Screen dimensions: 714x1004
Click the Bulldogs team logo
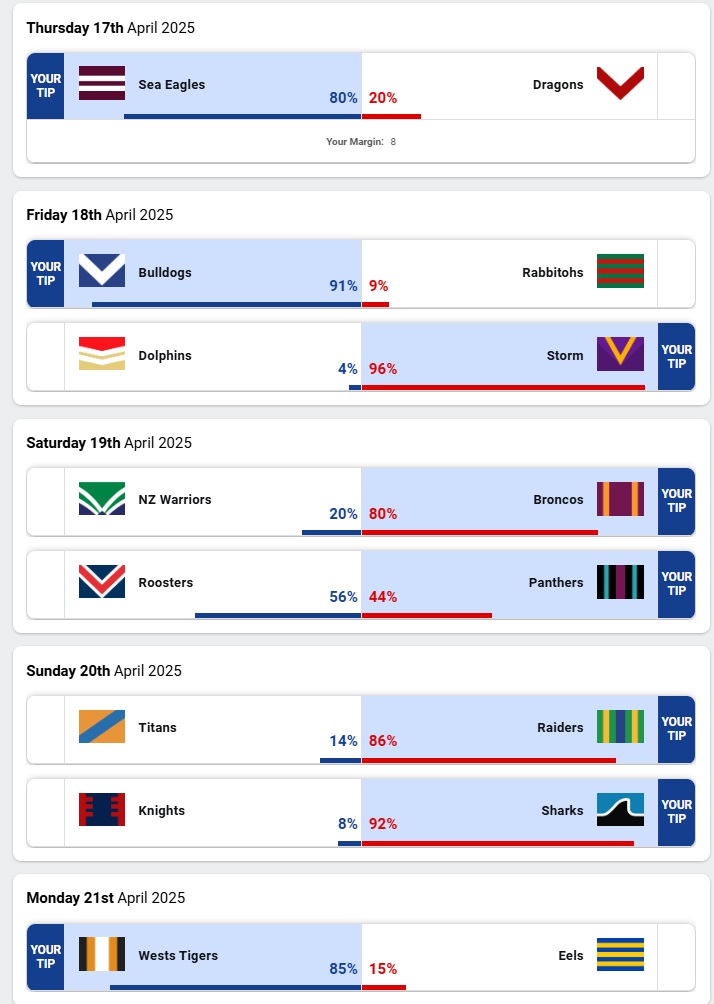[102, 272]
